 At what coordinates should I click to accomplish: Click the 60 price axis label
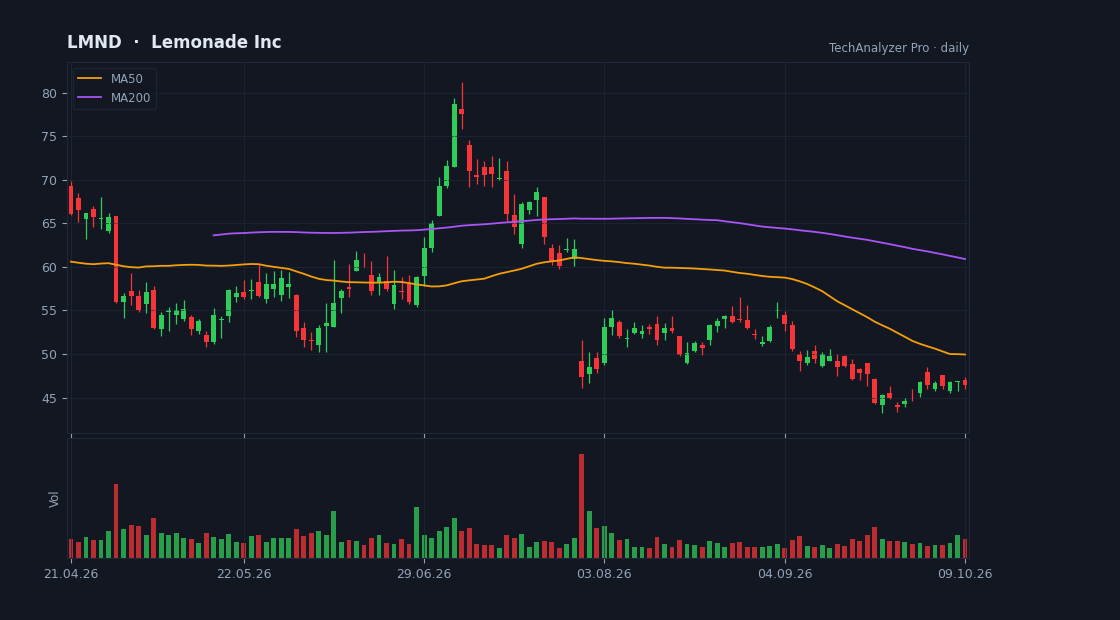click(50, 267)
